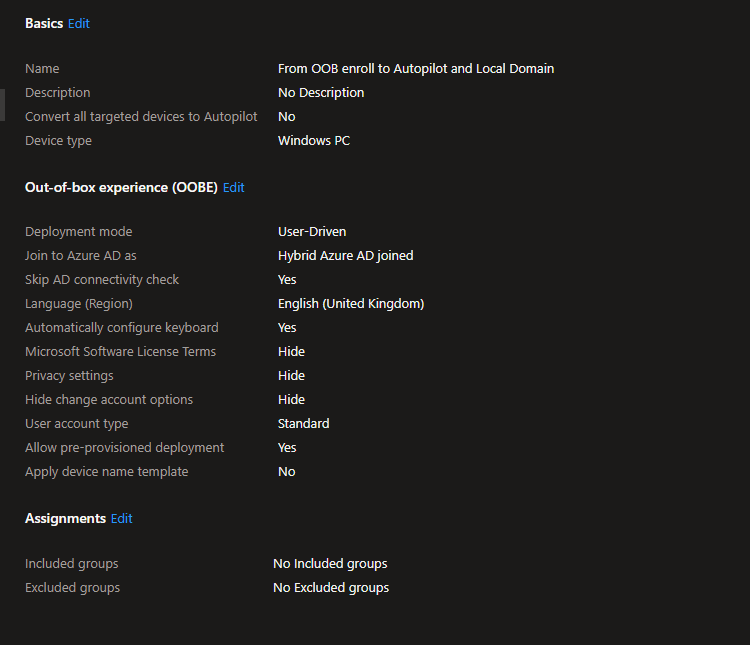Click the No Included groups text
The height and width of the screenshot is (645, 750).
(330, 564)
